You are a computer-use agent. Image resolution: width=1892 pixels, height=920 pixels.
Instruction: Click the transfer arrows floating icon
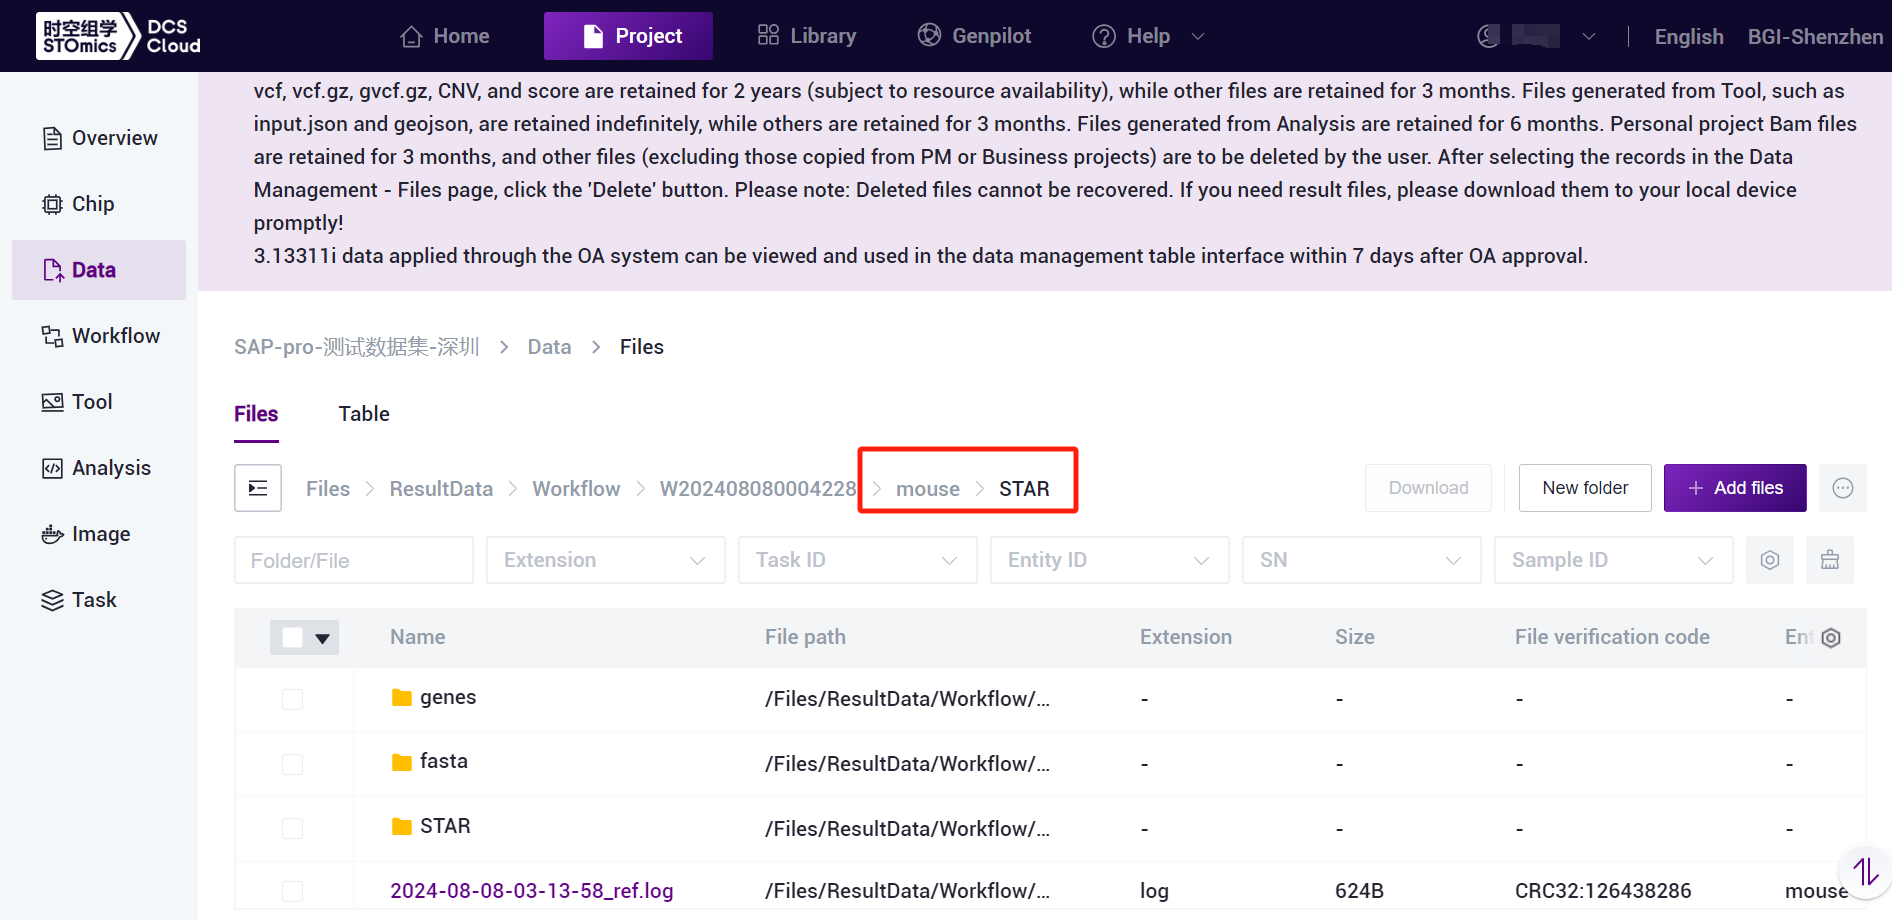click(x=1866, y=872)
